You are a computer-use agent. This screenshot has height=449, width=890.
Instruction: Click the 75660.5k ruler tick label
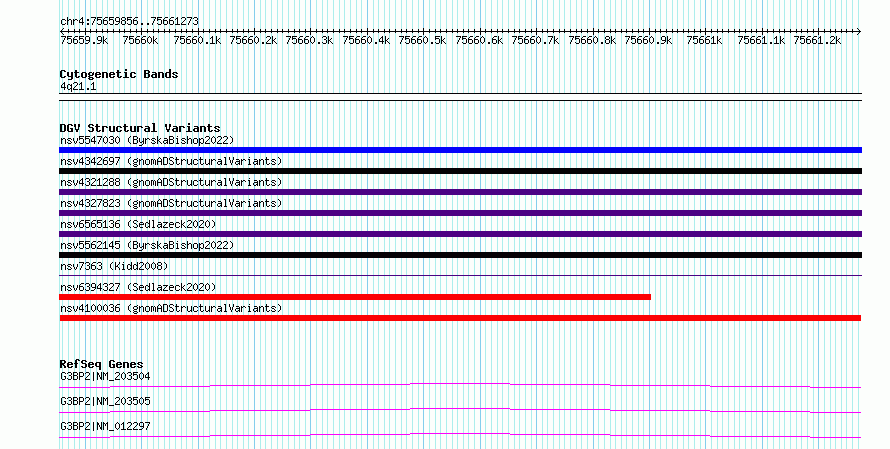(422, 40)
